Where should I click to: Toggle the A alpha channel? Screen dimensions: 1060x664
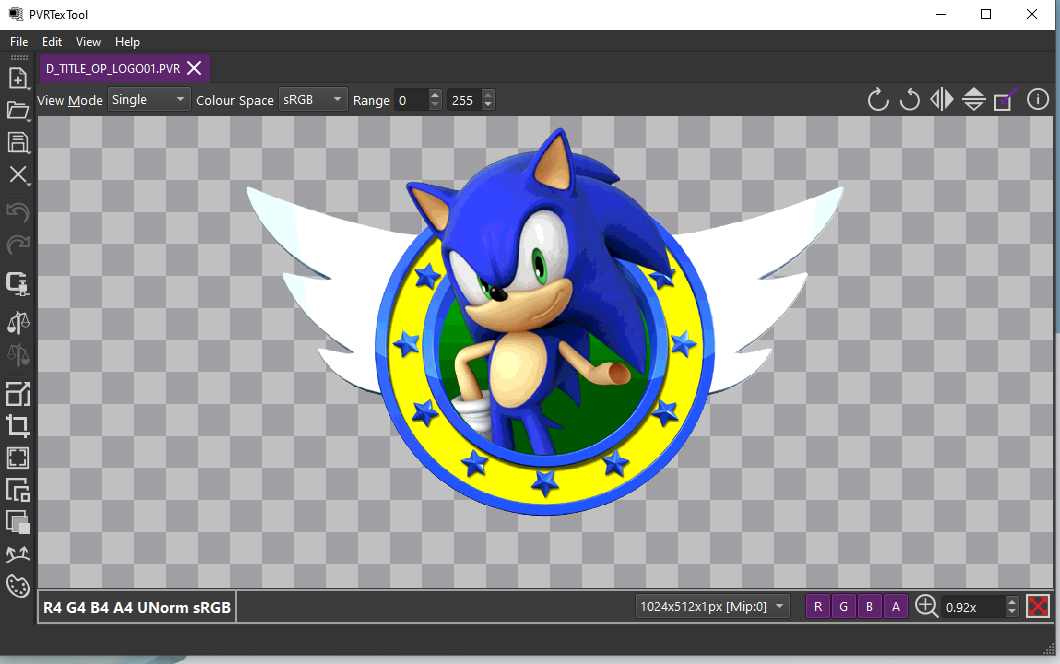[896, 606]
